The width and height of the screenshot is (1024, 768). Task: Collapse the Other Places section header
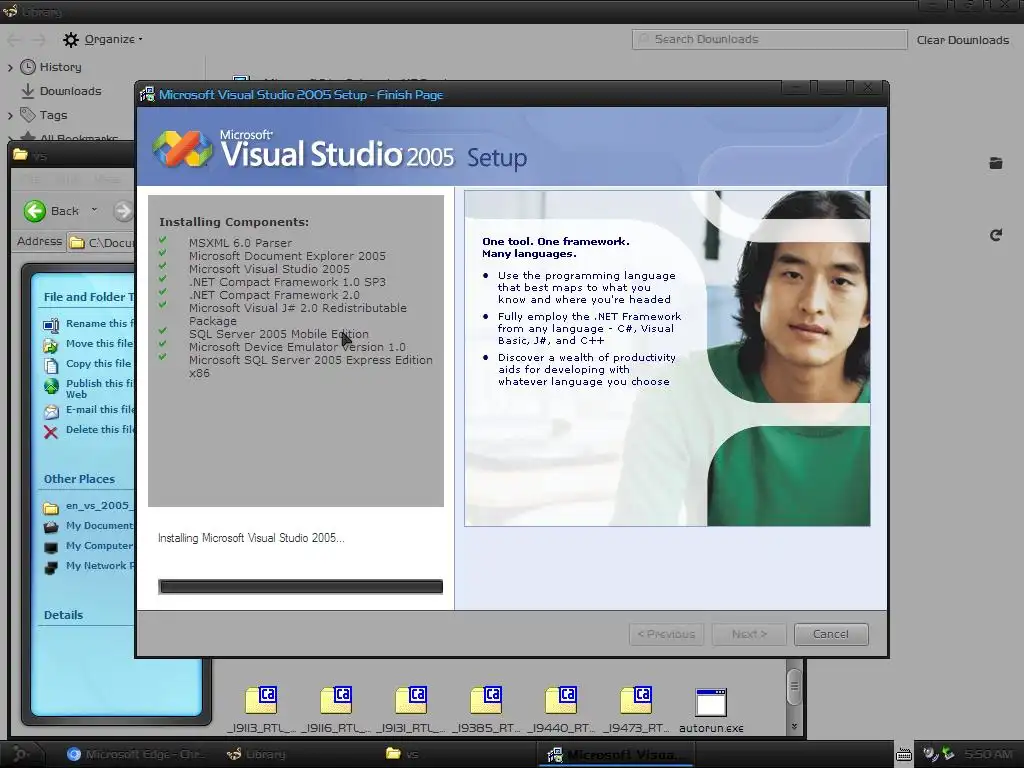pos(79,479)
